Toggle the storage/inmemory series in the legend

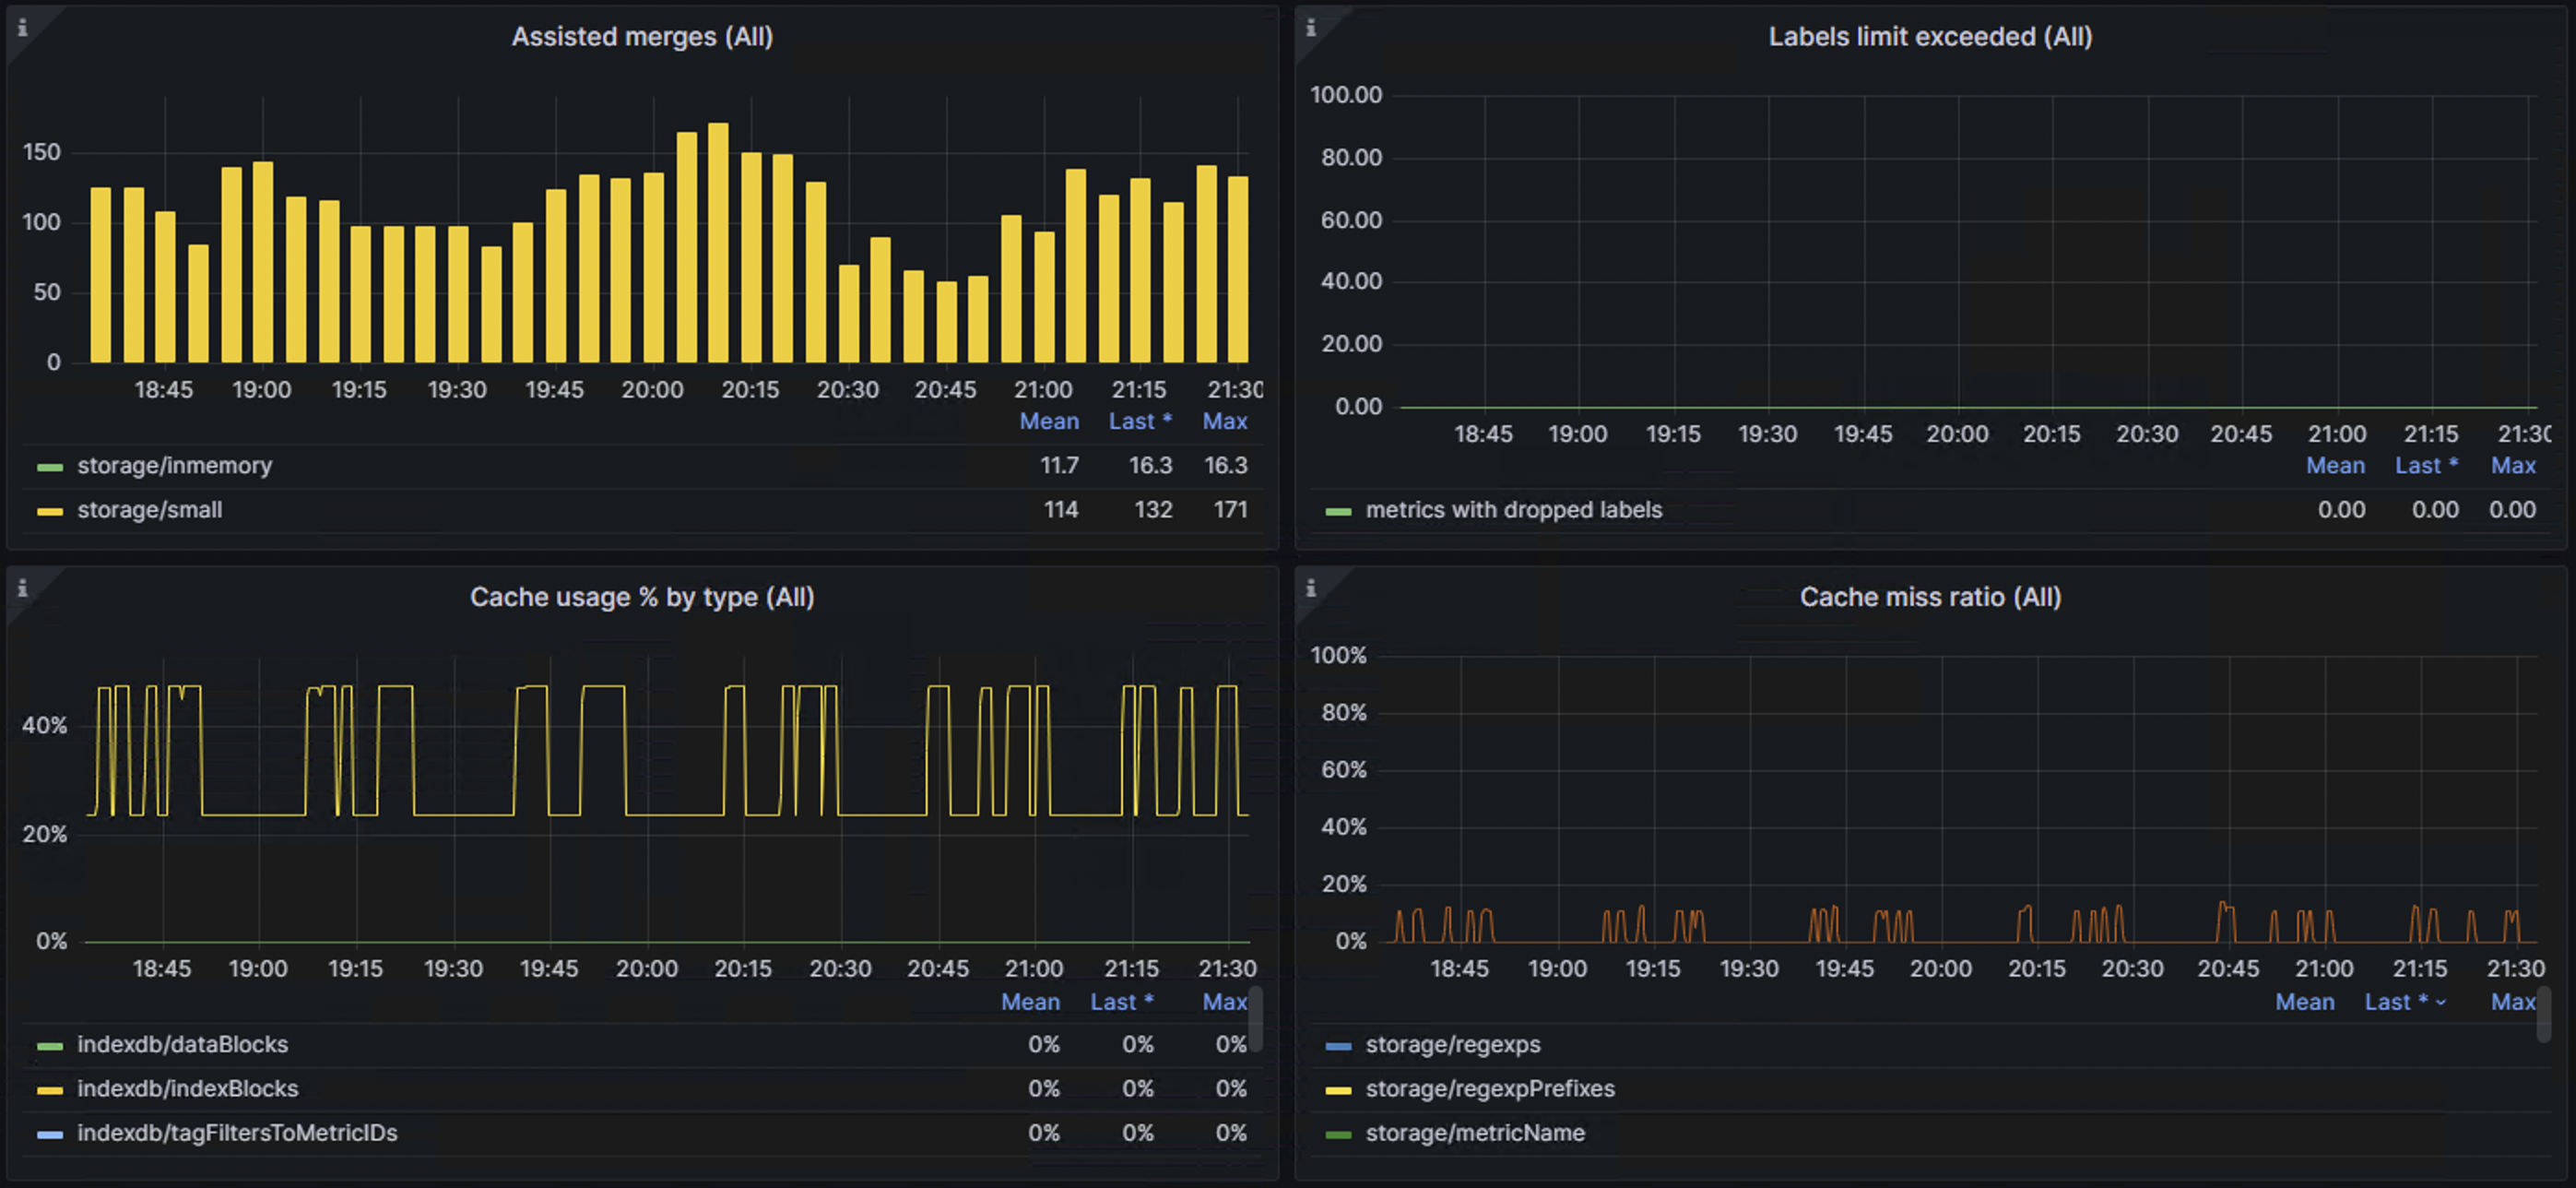coord(174,464)
